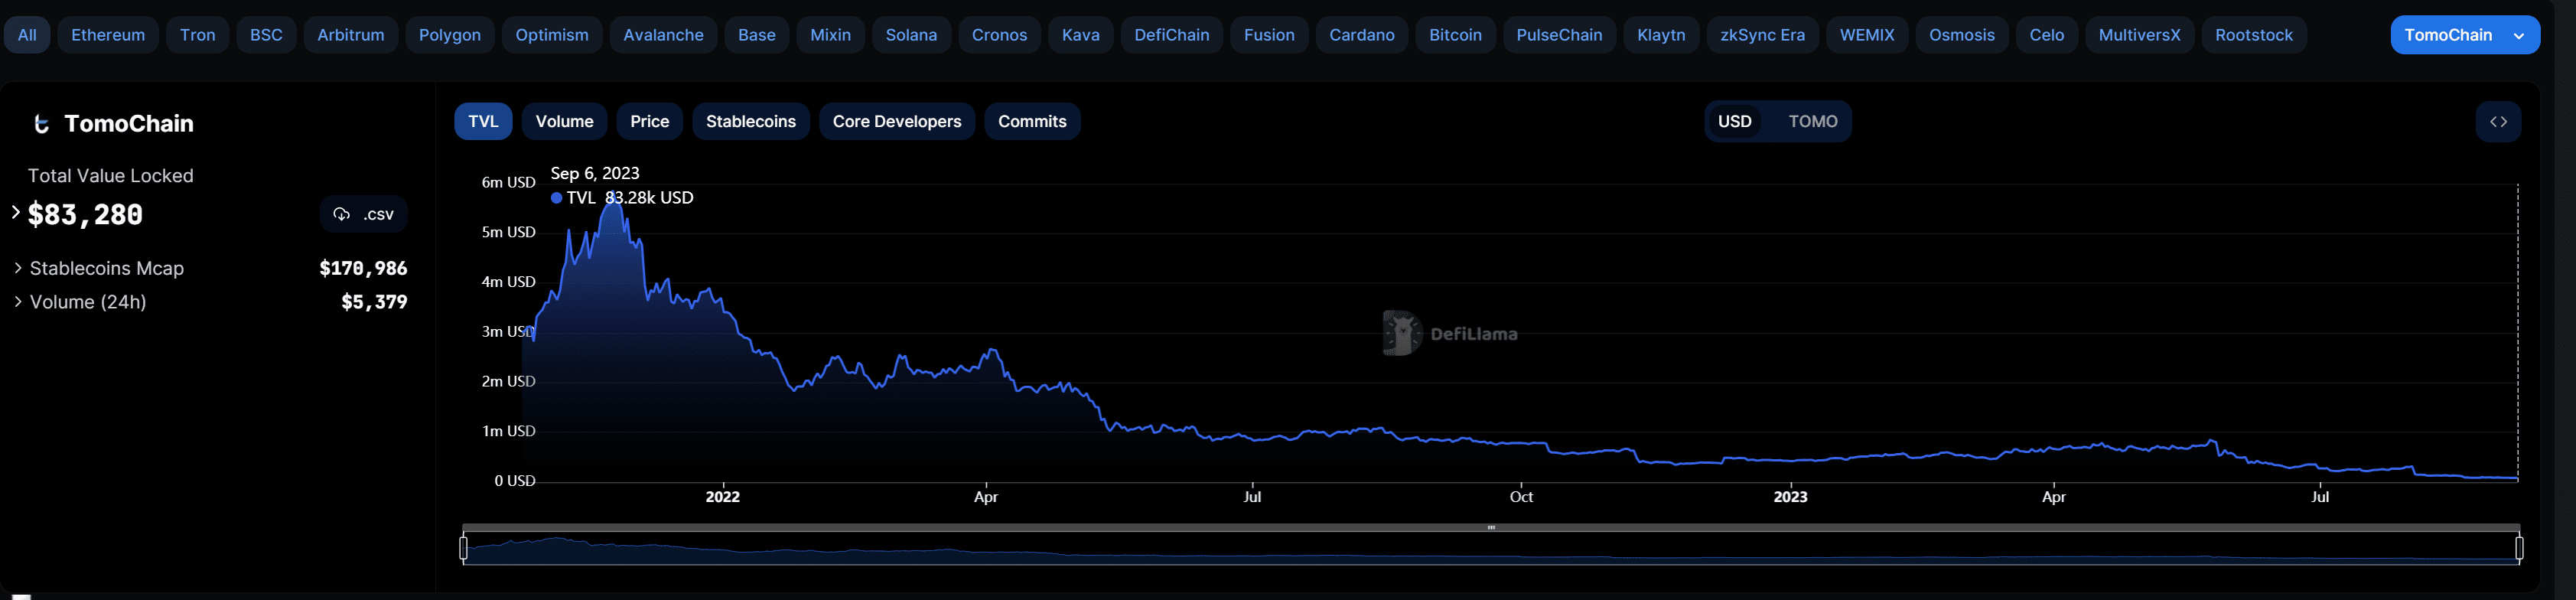Click the $170,986 stablecoins value
The image size is (2576, 600).
coord(363,268)
